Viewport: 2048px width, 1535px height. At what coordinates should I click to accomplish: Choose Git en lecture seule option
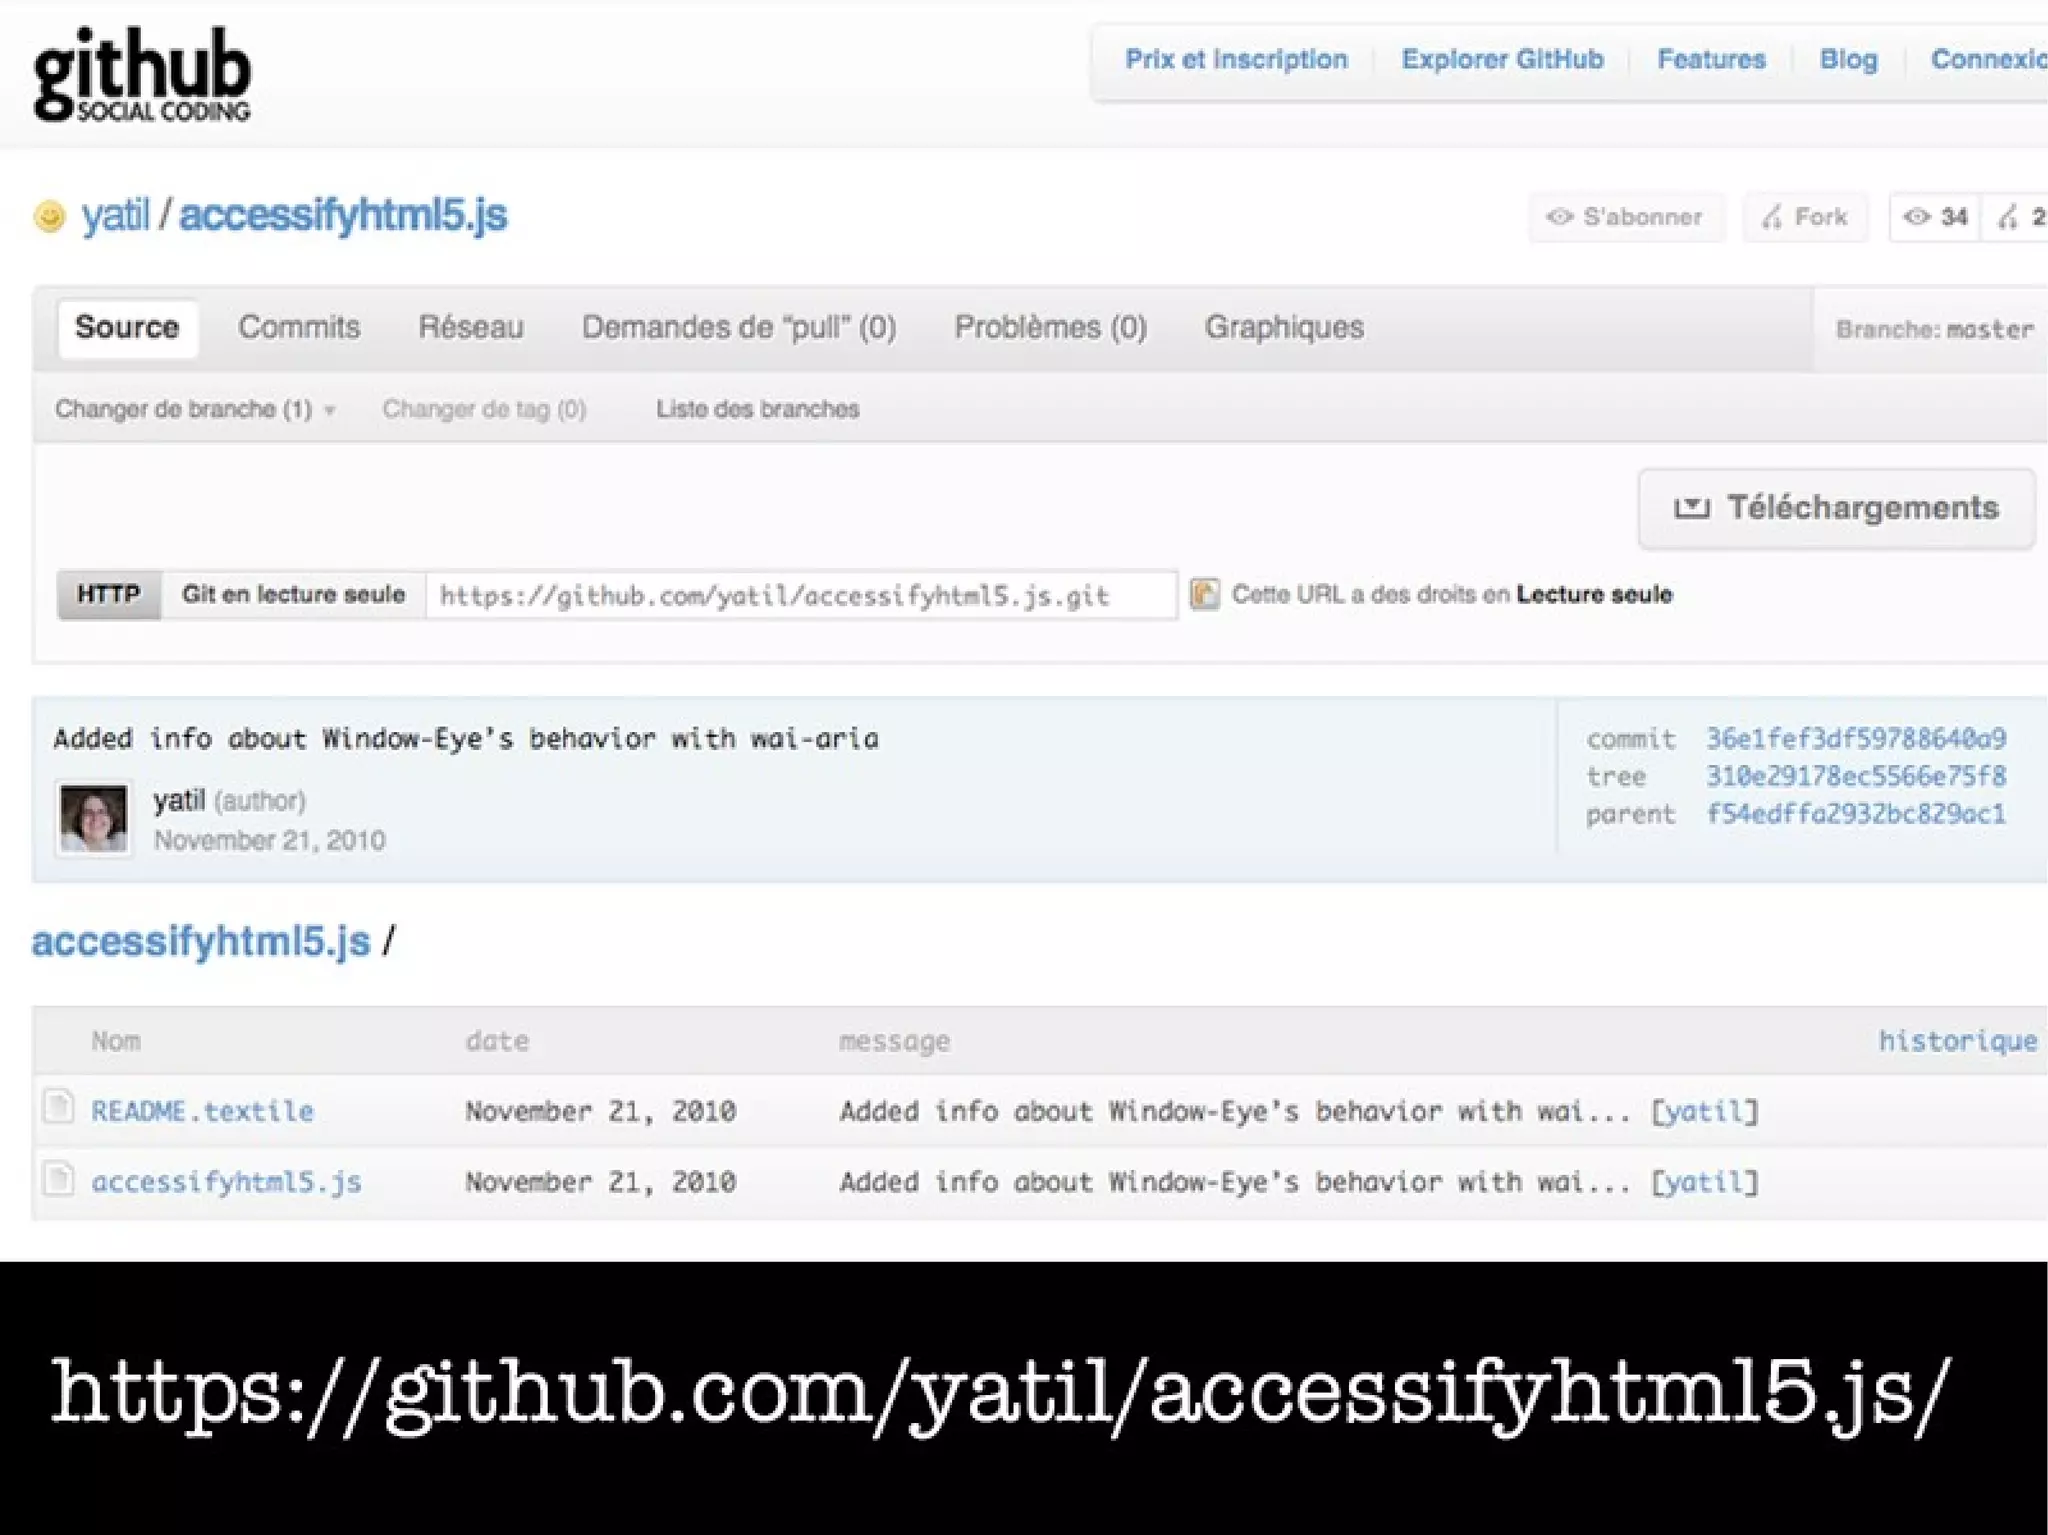293,595
